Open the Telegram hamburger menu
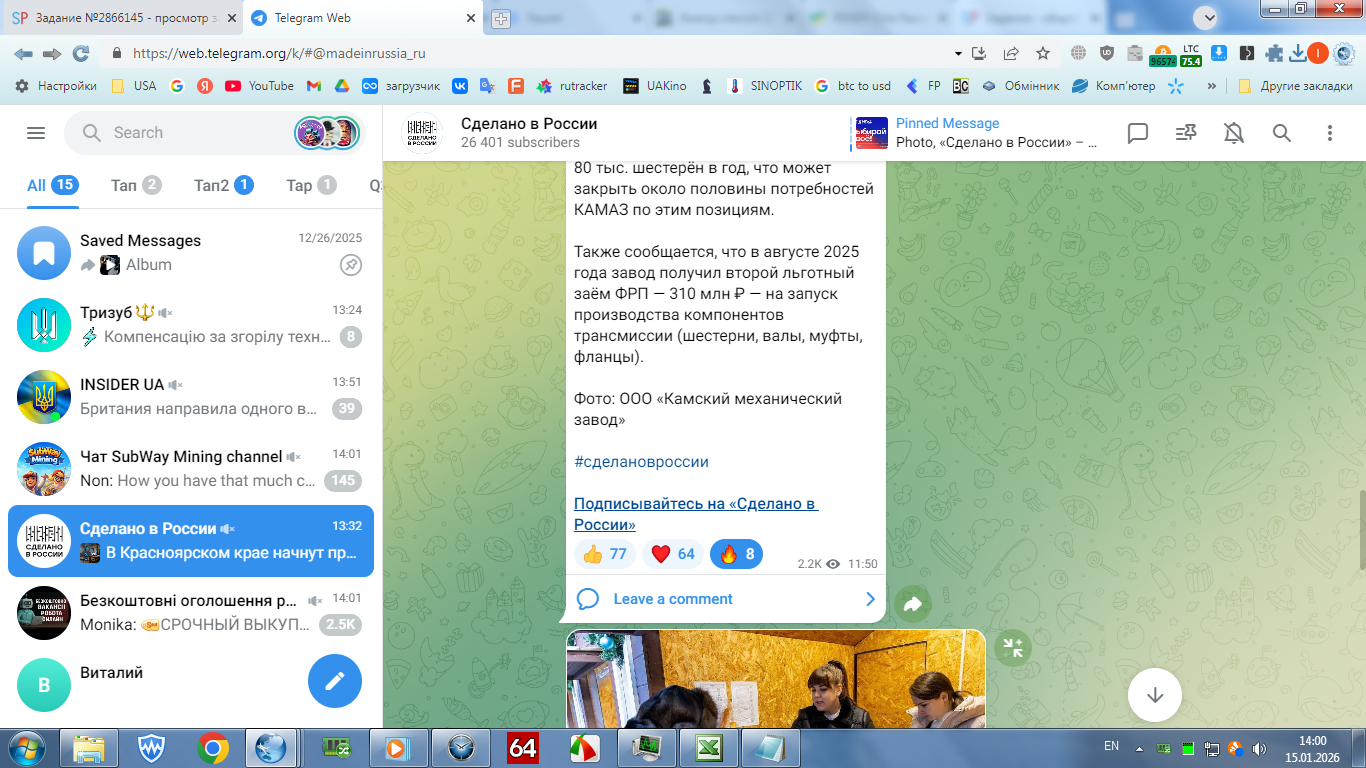1366x768 pixels. pyautogui.click(x=36, y=133)
